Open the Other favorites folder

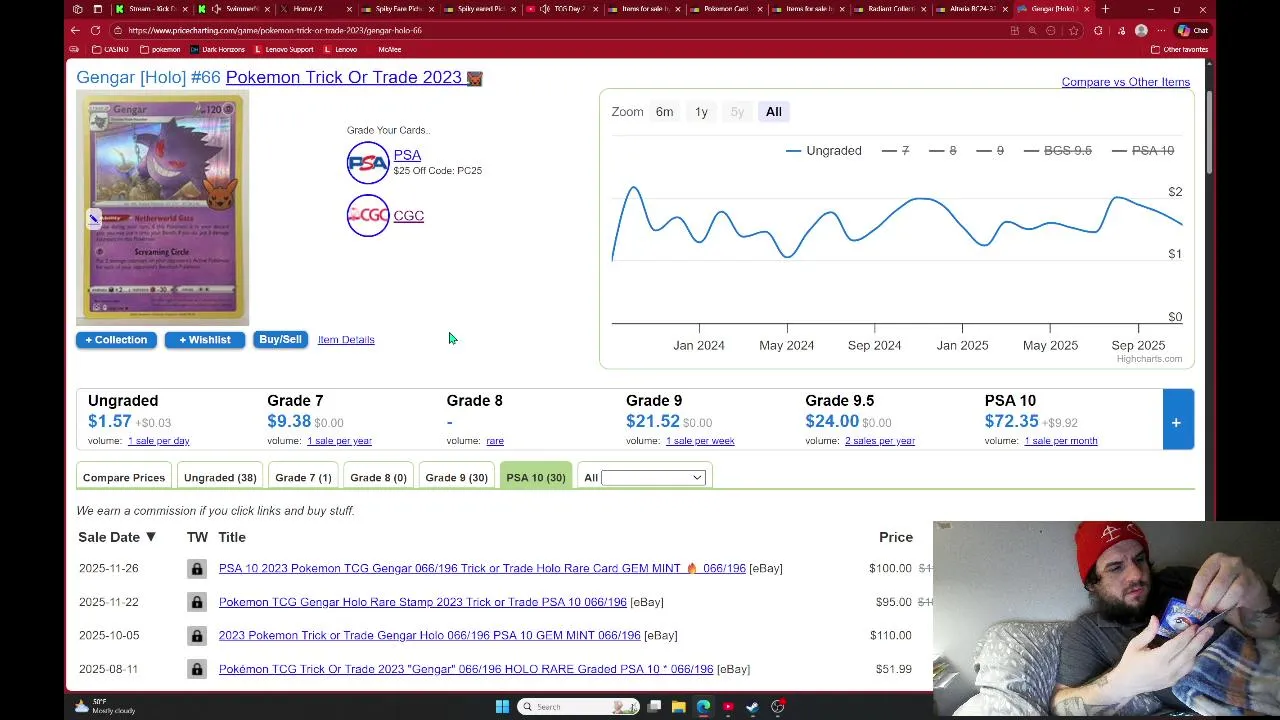pos(1180,49)
